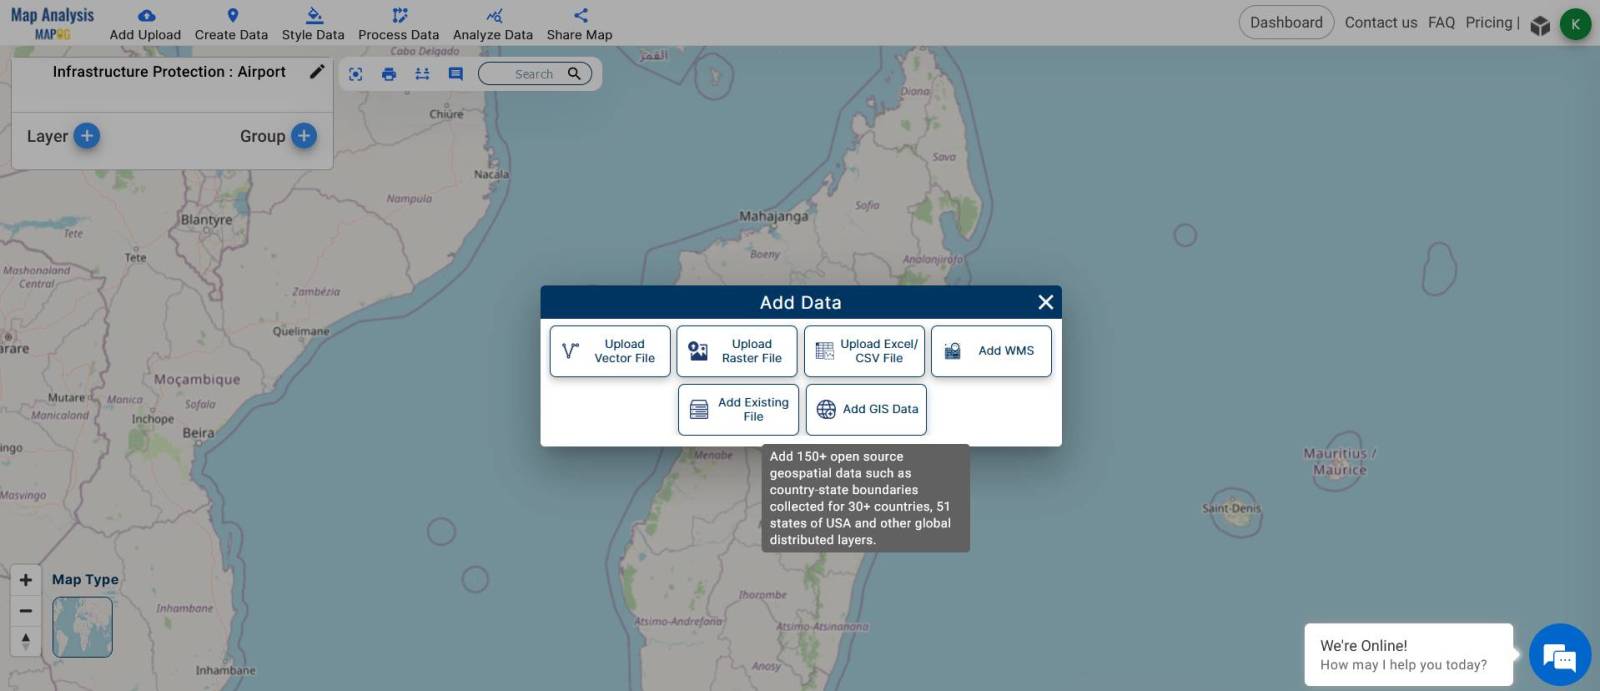Select Add Existing File option

coord(738,409)
